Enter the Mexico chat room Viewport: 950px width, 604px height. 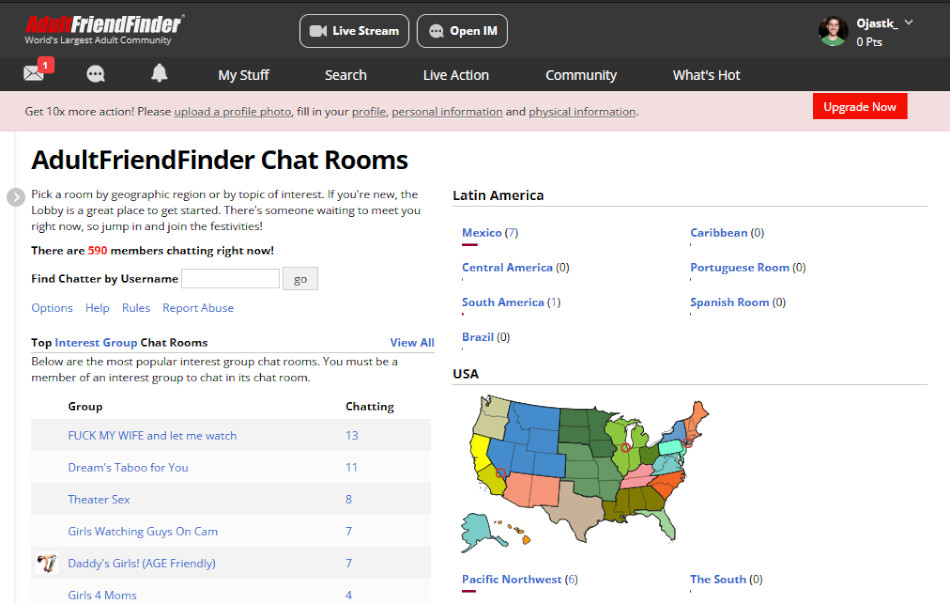click(482, 233)
